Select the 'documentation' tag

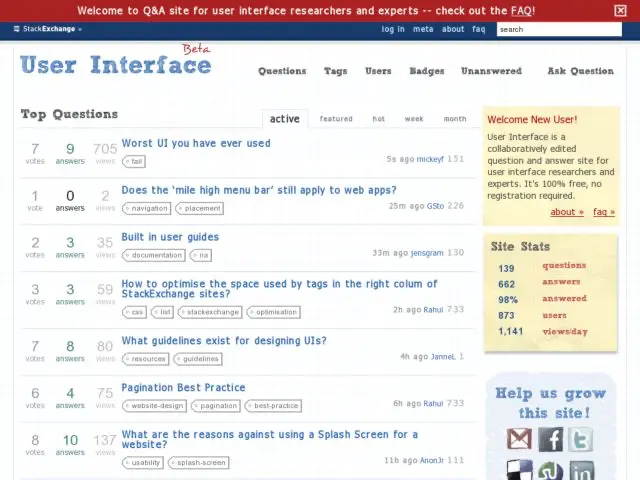[153, 255]
